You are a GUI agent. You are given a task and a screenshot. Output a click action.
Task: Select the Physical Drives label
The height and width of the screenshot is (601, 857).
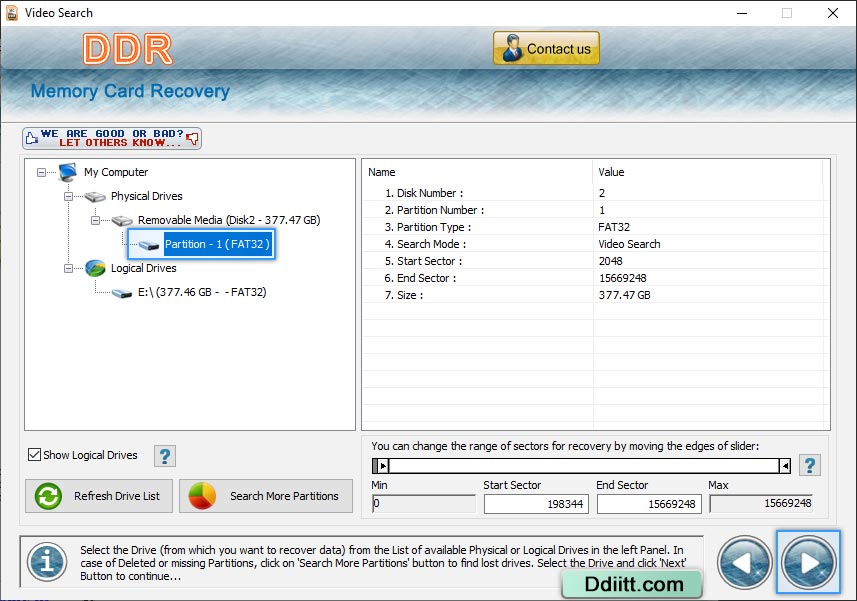[146, 196]
